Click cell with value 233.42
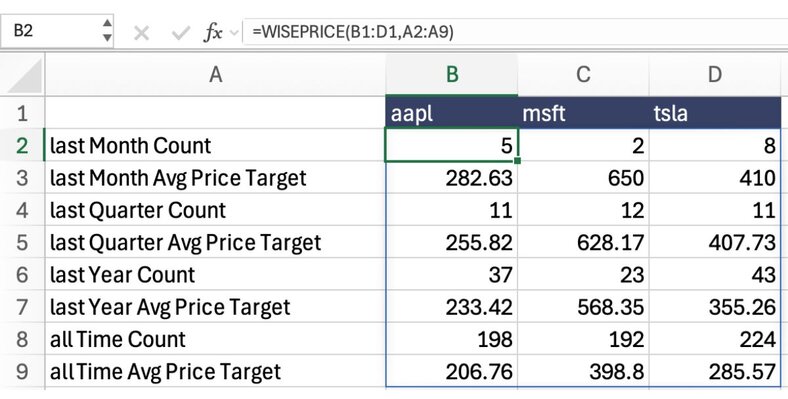788x399 pixels. click(x=452, y=307)
